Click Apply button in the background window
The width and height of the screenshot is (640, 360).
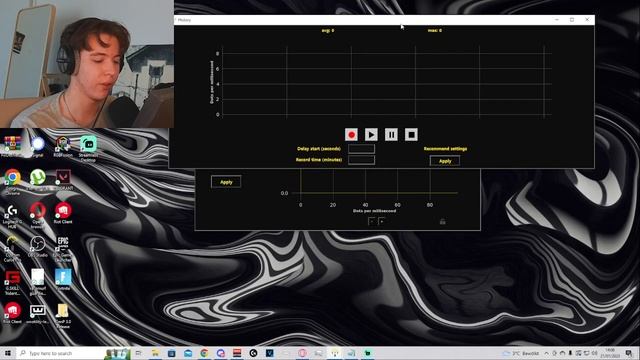click(226, 182)
